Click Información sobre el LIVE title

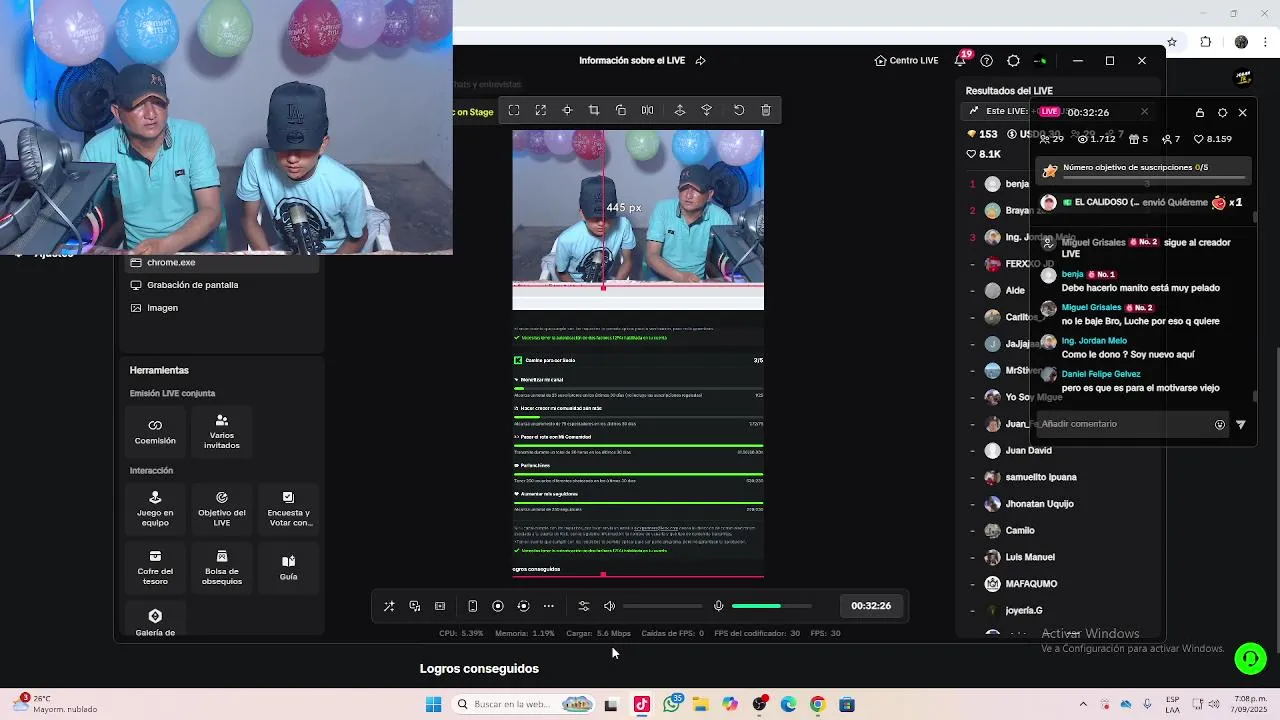(x=632, y=61)
